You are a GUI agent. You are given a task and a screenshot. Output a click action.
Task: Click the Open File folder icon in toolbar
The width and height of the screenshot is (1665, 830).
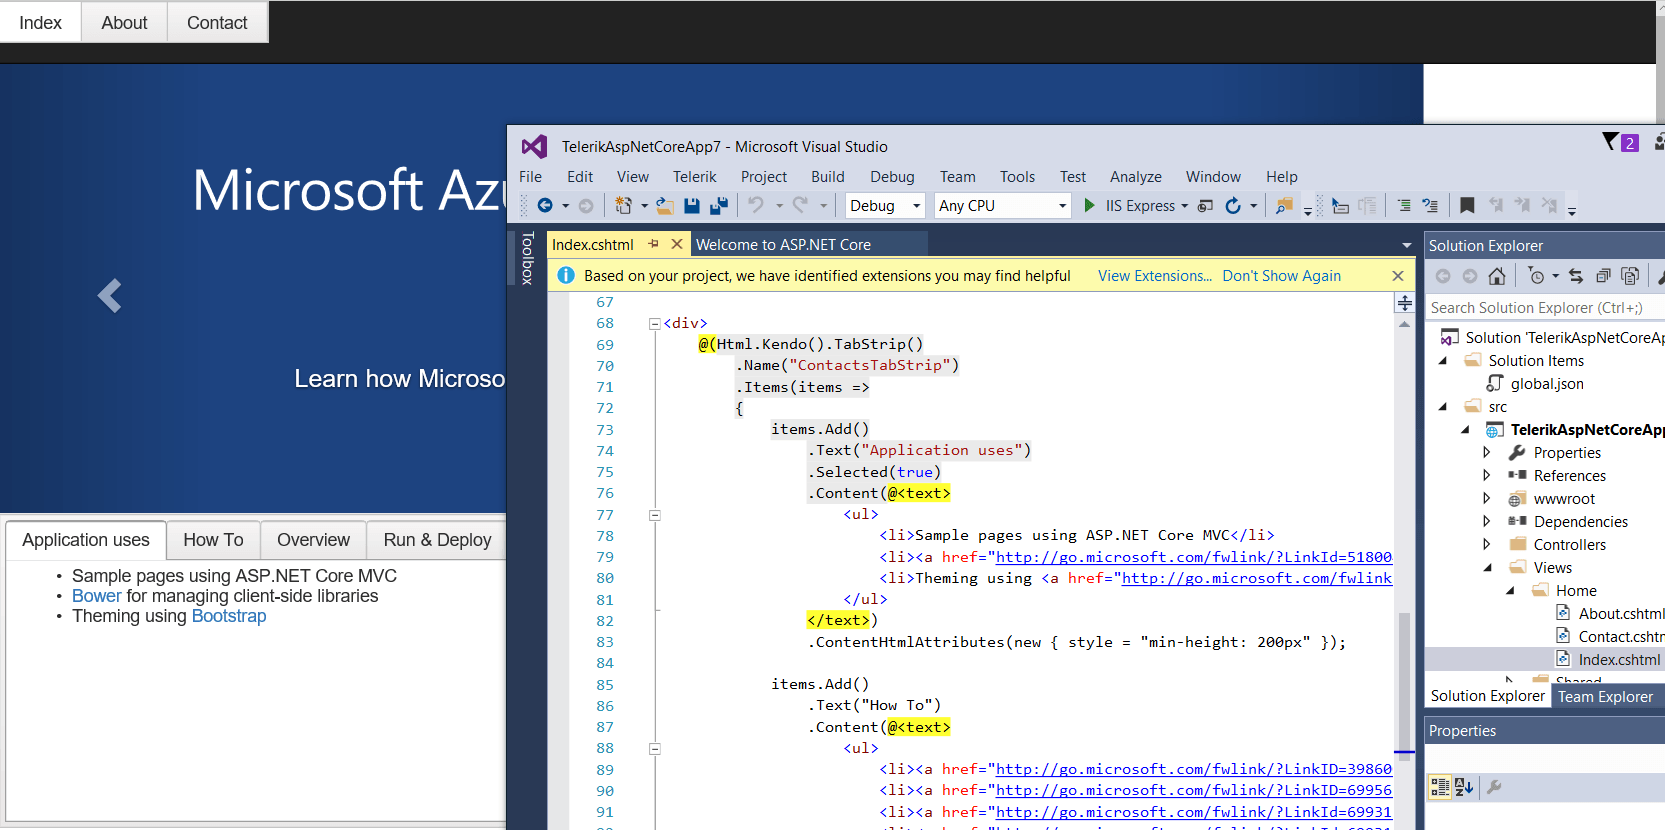click(x=664, y=205)
